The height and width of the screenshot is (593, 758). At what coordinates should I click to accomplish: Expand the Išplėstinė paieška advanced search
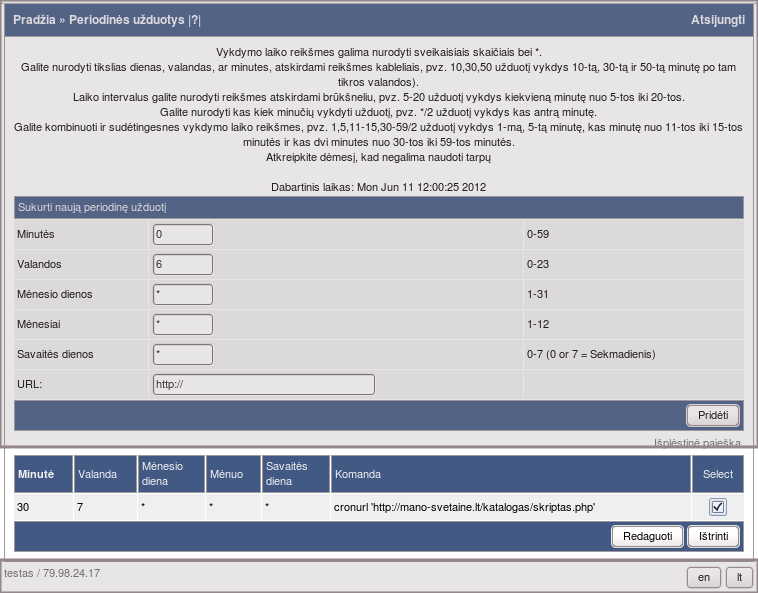click(x=697, y=442)
